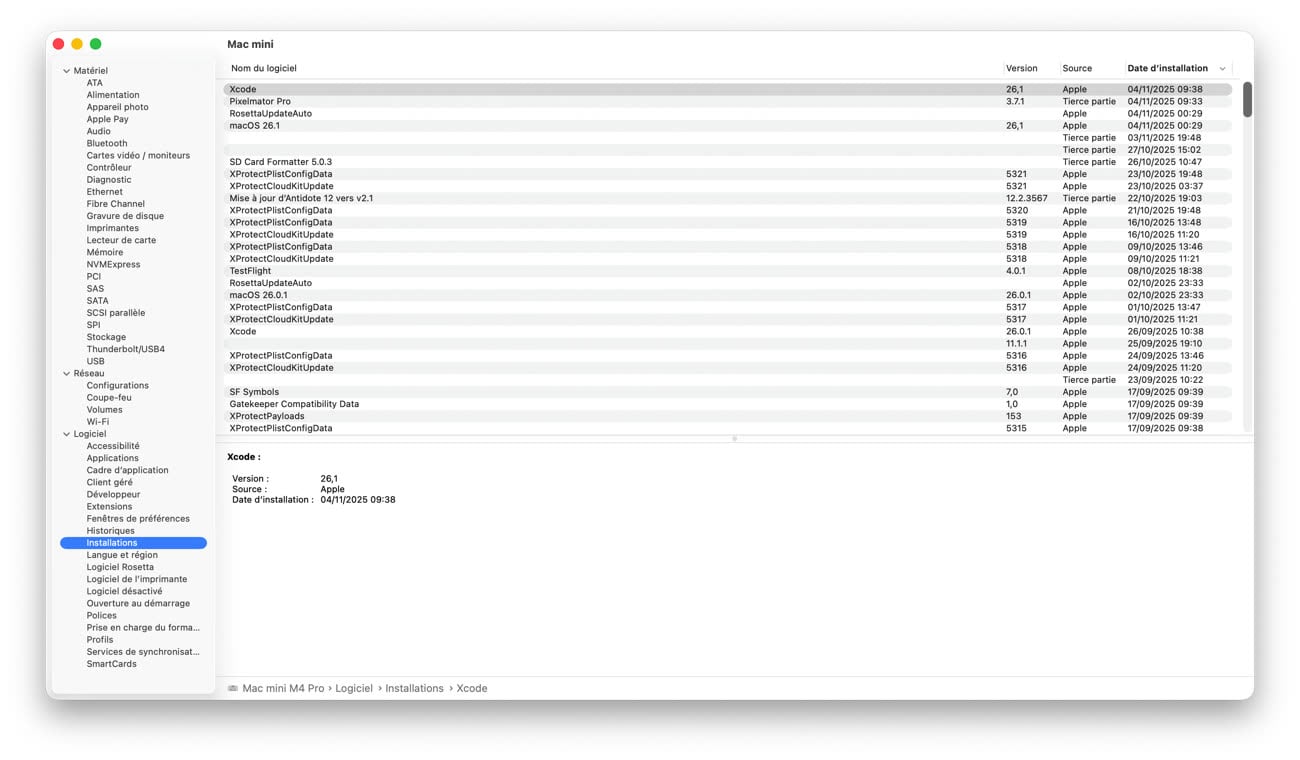Viewport: 1300px width, 760px height.
Task: Click the vertical scrollbar of the installations list
Action: (1247, 100)
